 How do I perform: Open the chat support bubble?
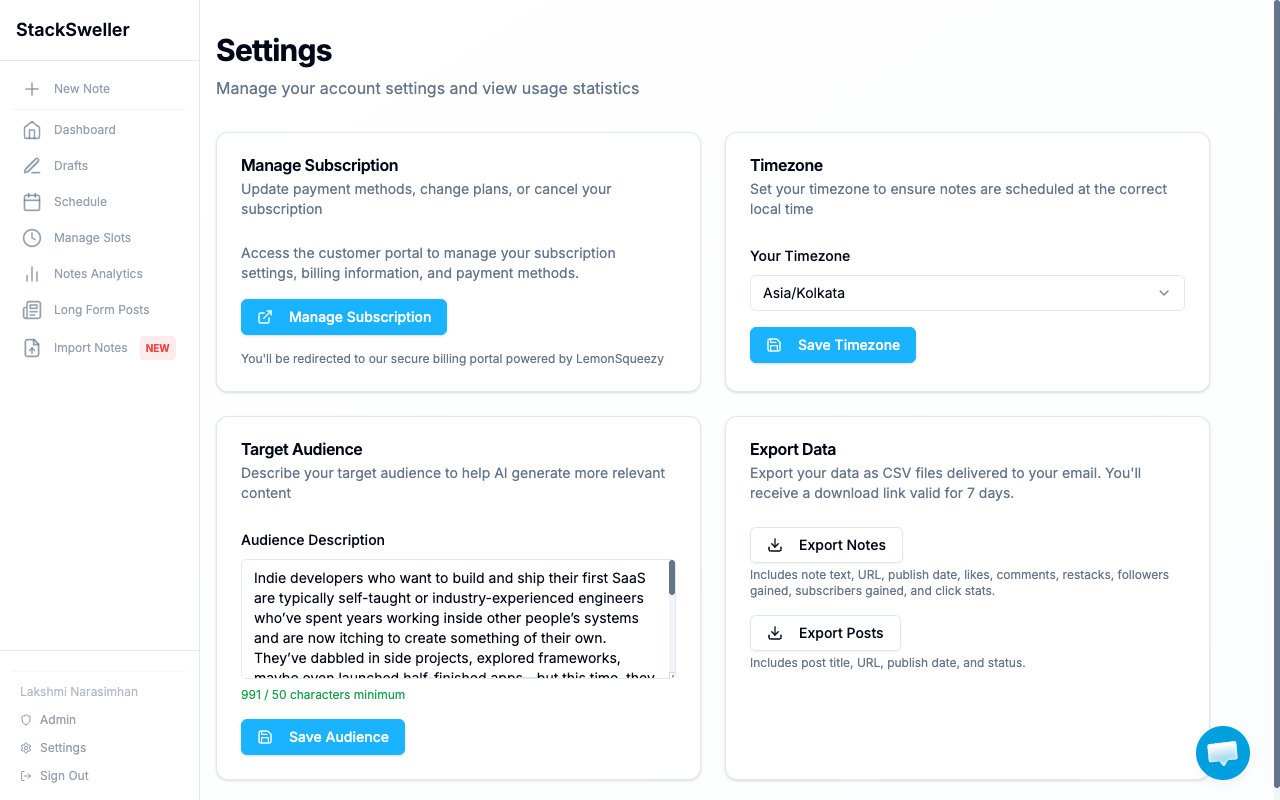1222,753
